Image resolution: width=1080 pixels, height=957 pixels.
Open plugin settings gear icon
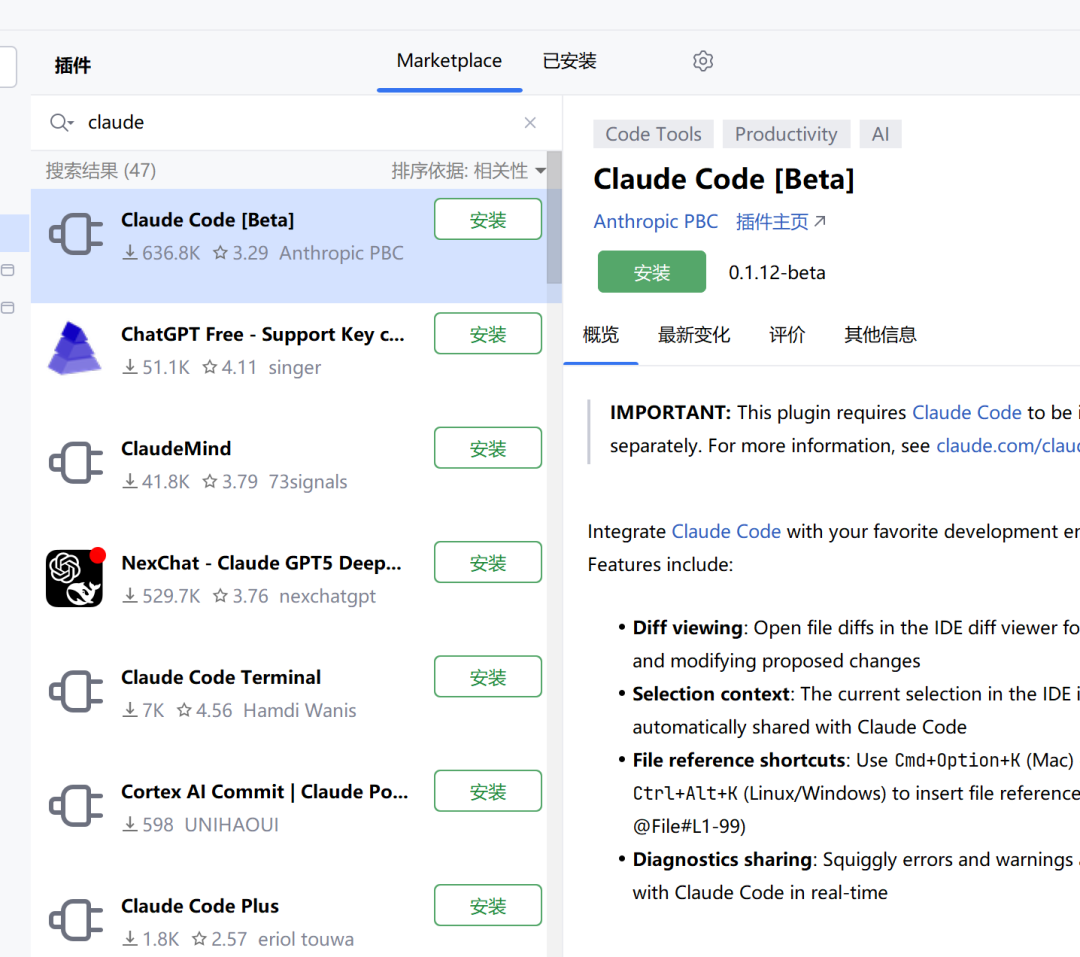(x=703, y=61)
